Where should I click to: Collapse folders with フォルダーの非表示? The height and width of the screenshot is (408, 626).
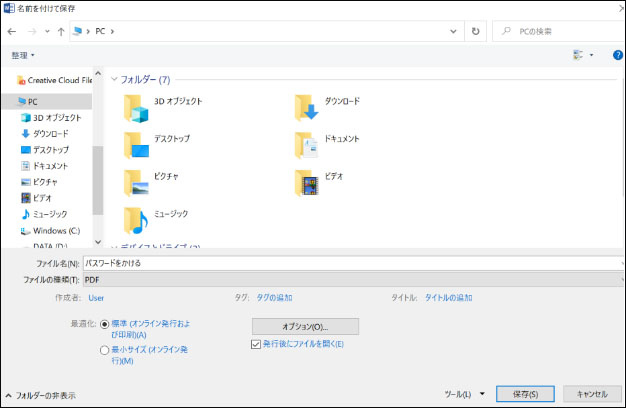tap(40, 396)
